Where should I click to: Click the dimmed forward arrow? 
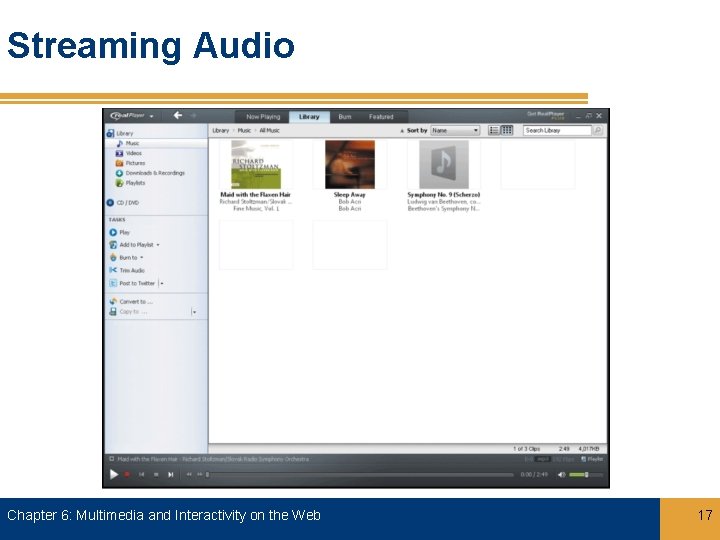[193, 116]
